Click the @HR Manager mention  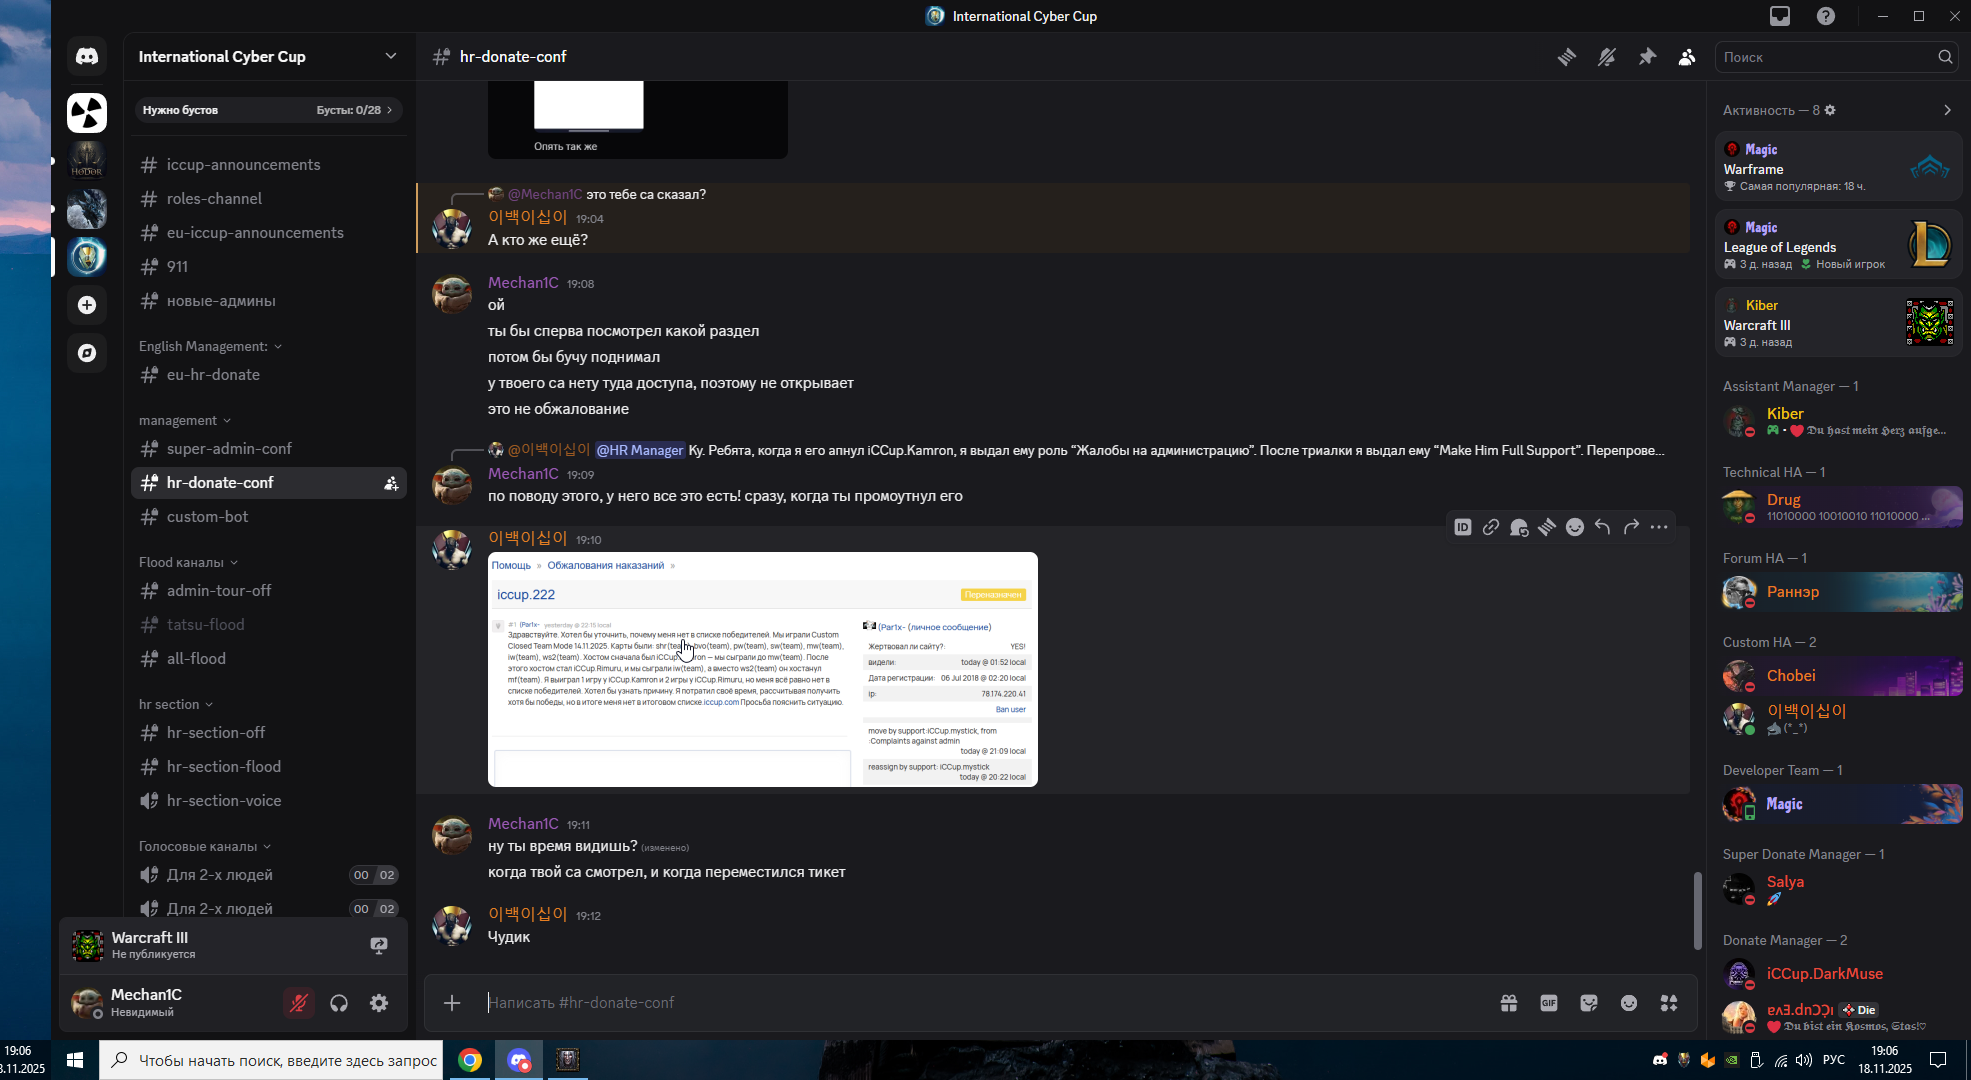(640, 450)
